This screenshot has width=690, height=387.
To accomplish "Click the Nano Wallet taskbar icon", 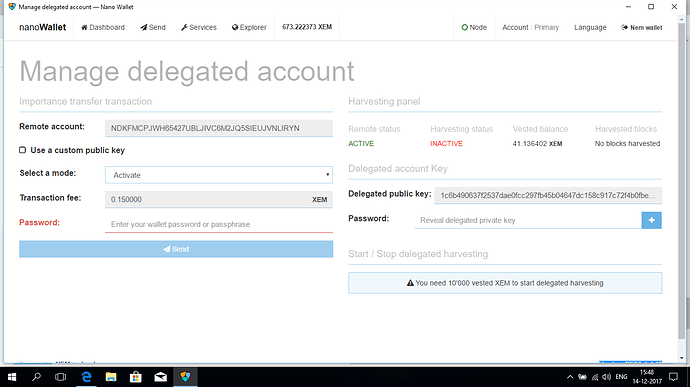I will [x=185, y=377].
